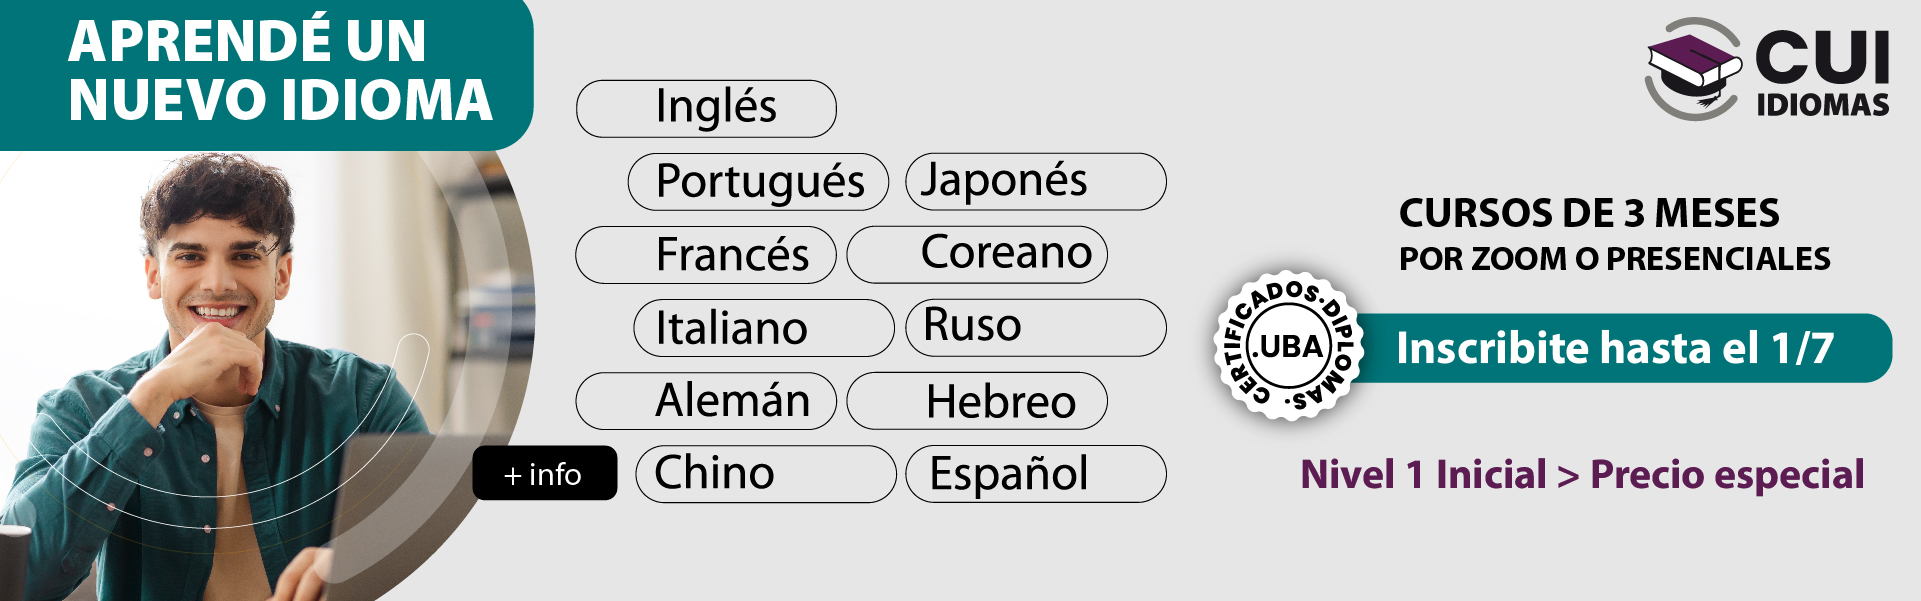Pick the Francés language option
1921x601 pixels.
click(706, 255)
